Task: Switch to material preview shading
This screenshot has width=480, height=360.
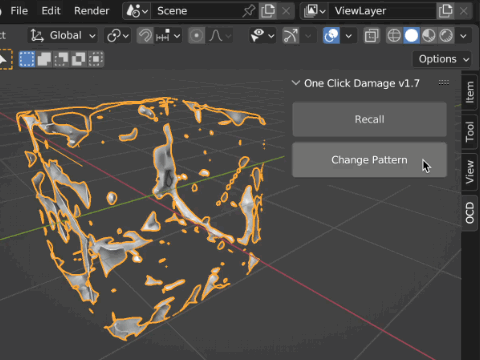Action: (x=429, y=35)
